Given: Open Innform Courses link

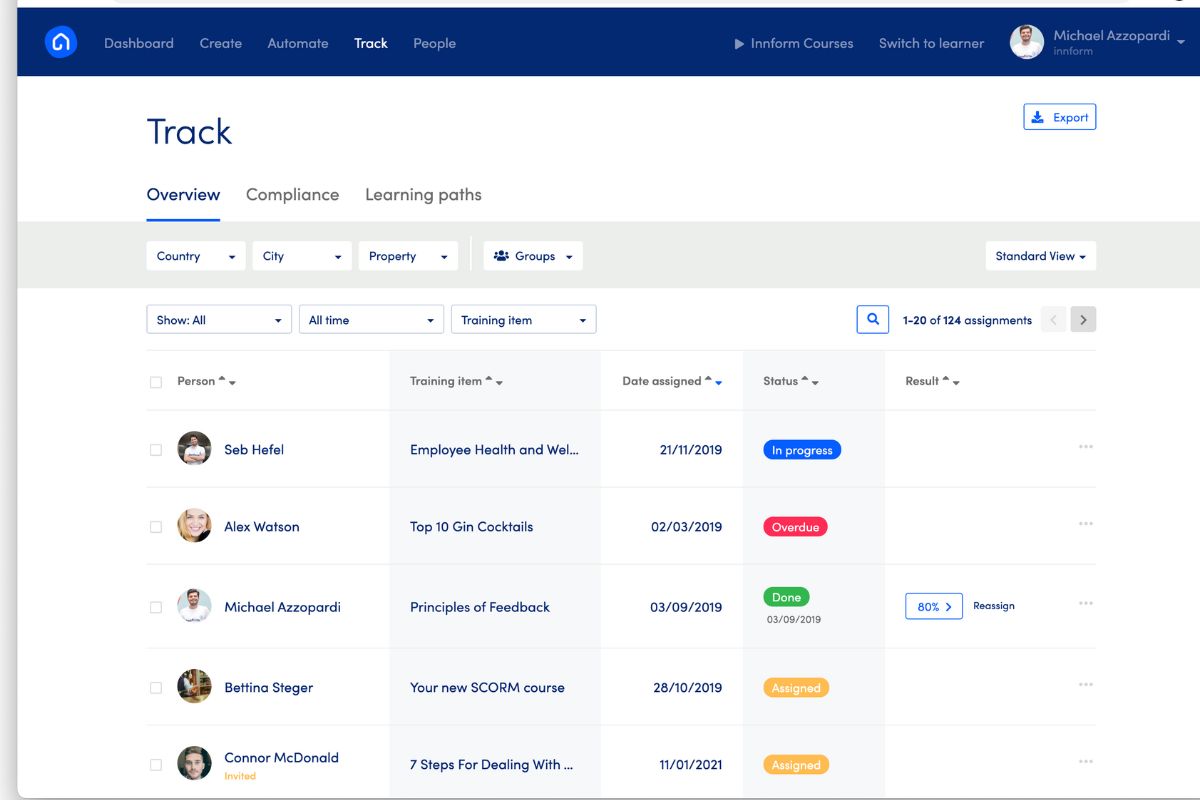Looking at the screenshot, I should tap(802, 43).
